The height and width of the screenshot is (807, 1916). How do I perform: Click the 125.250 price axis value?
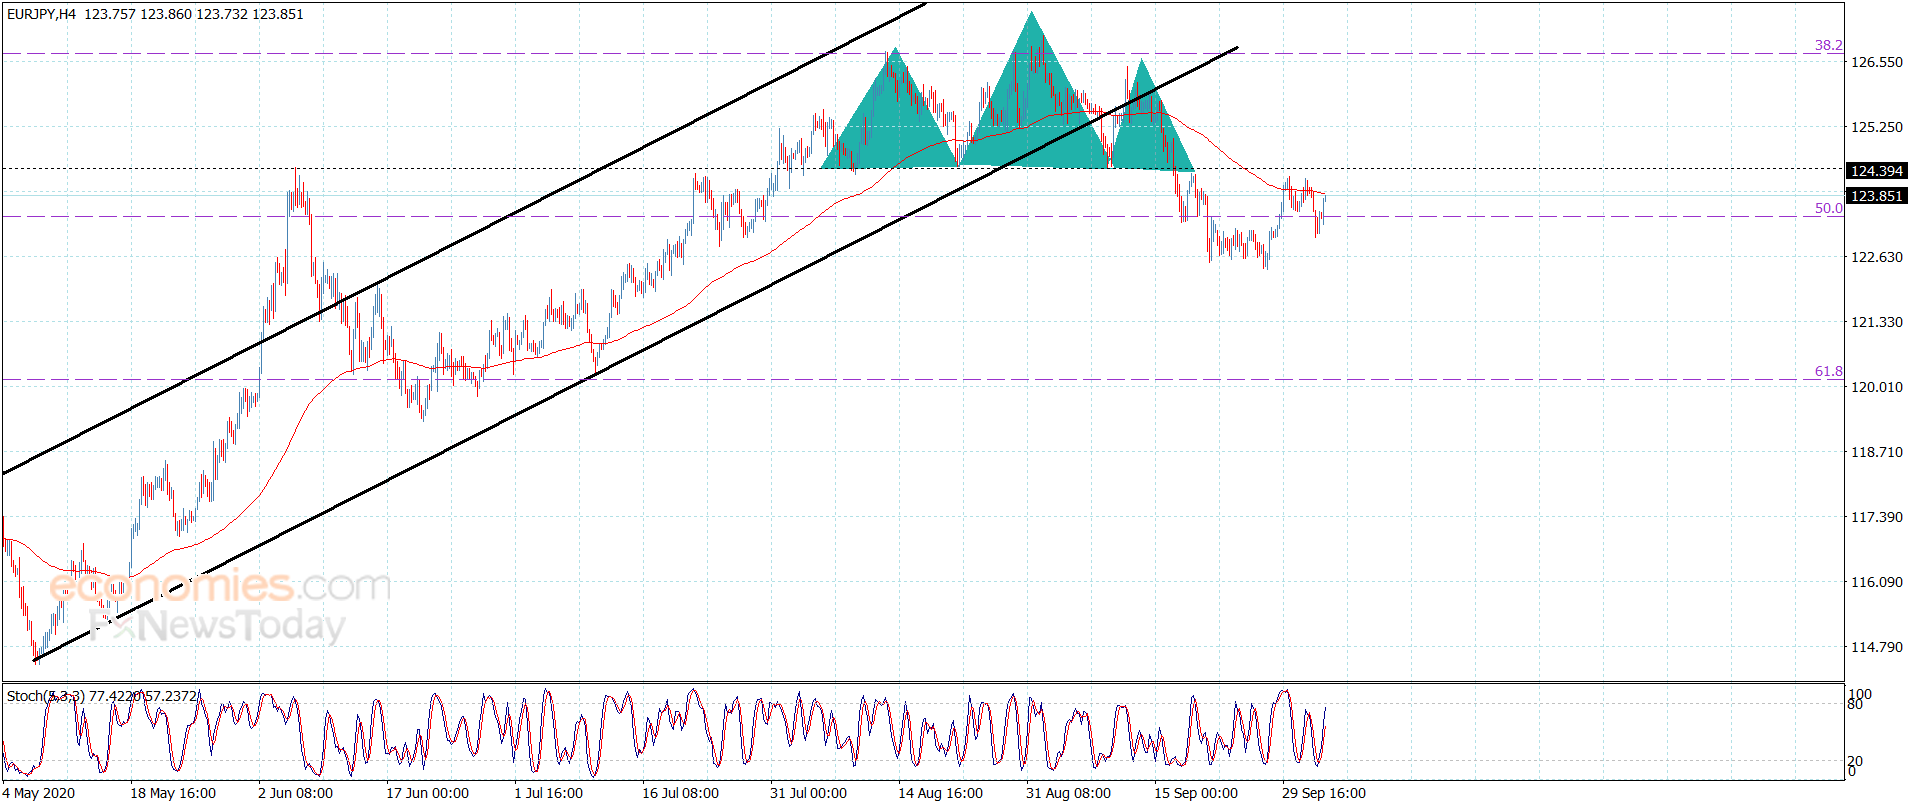click(1877, 127)
